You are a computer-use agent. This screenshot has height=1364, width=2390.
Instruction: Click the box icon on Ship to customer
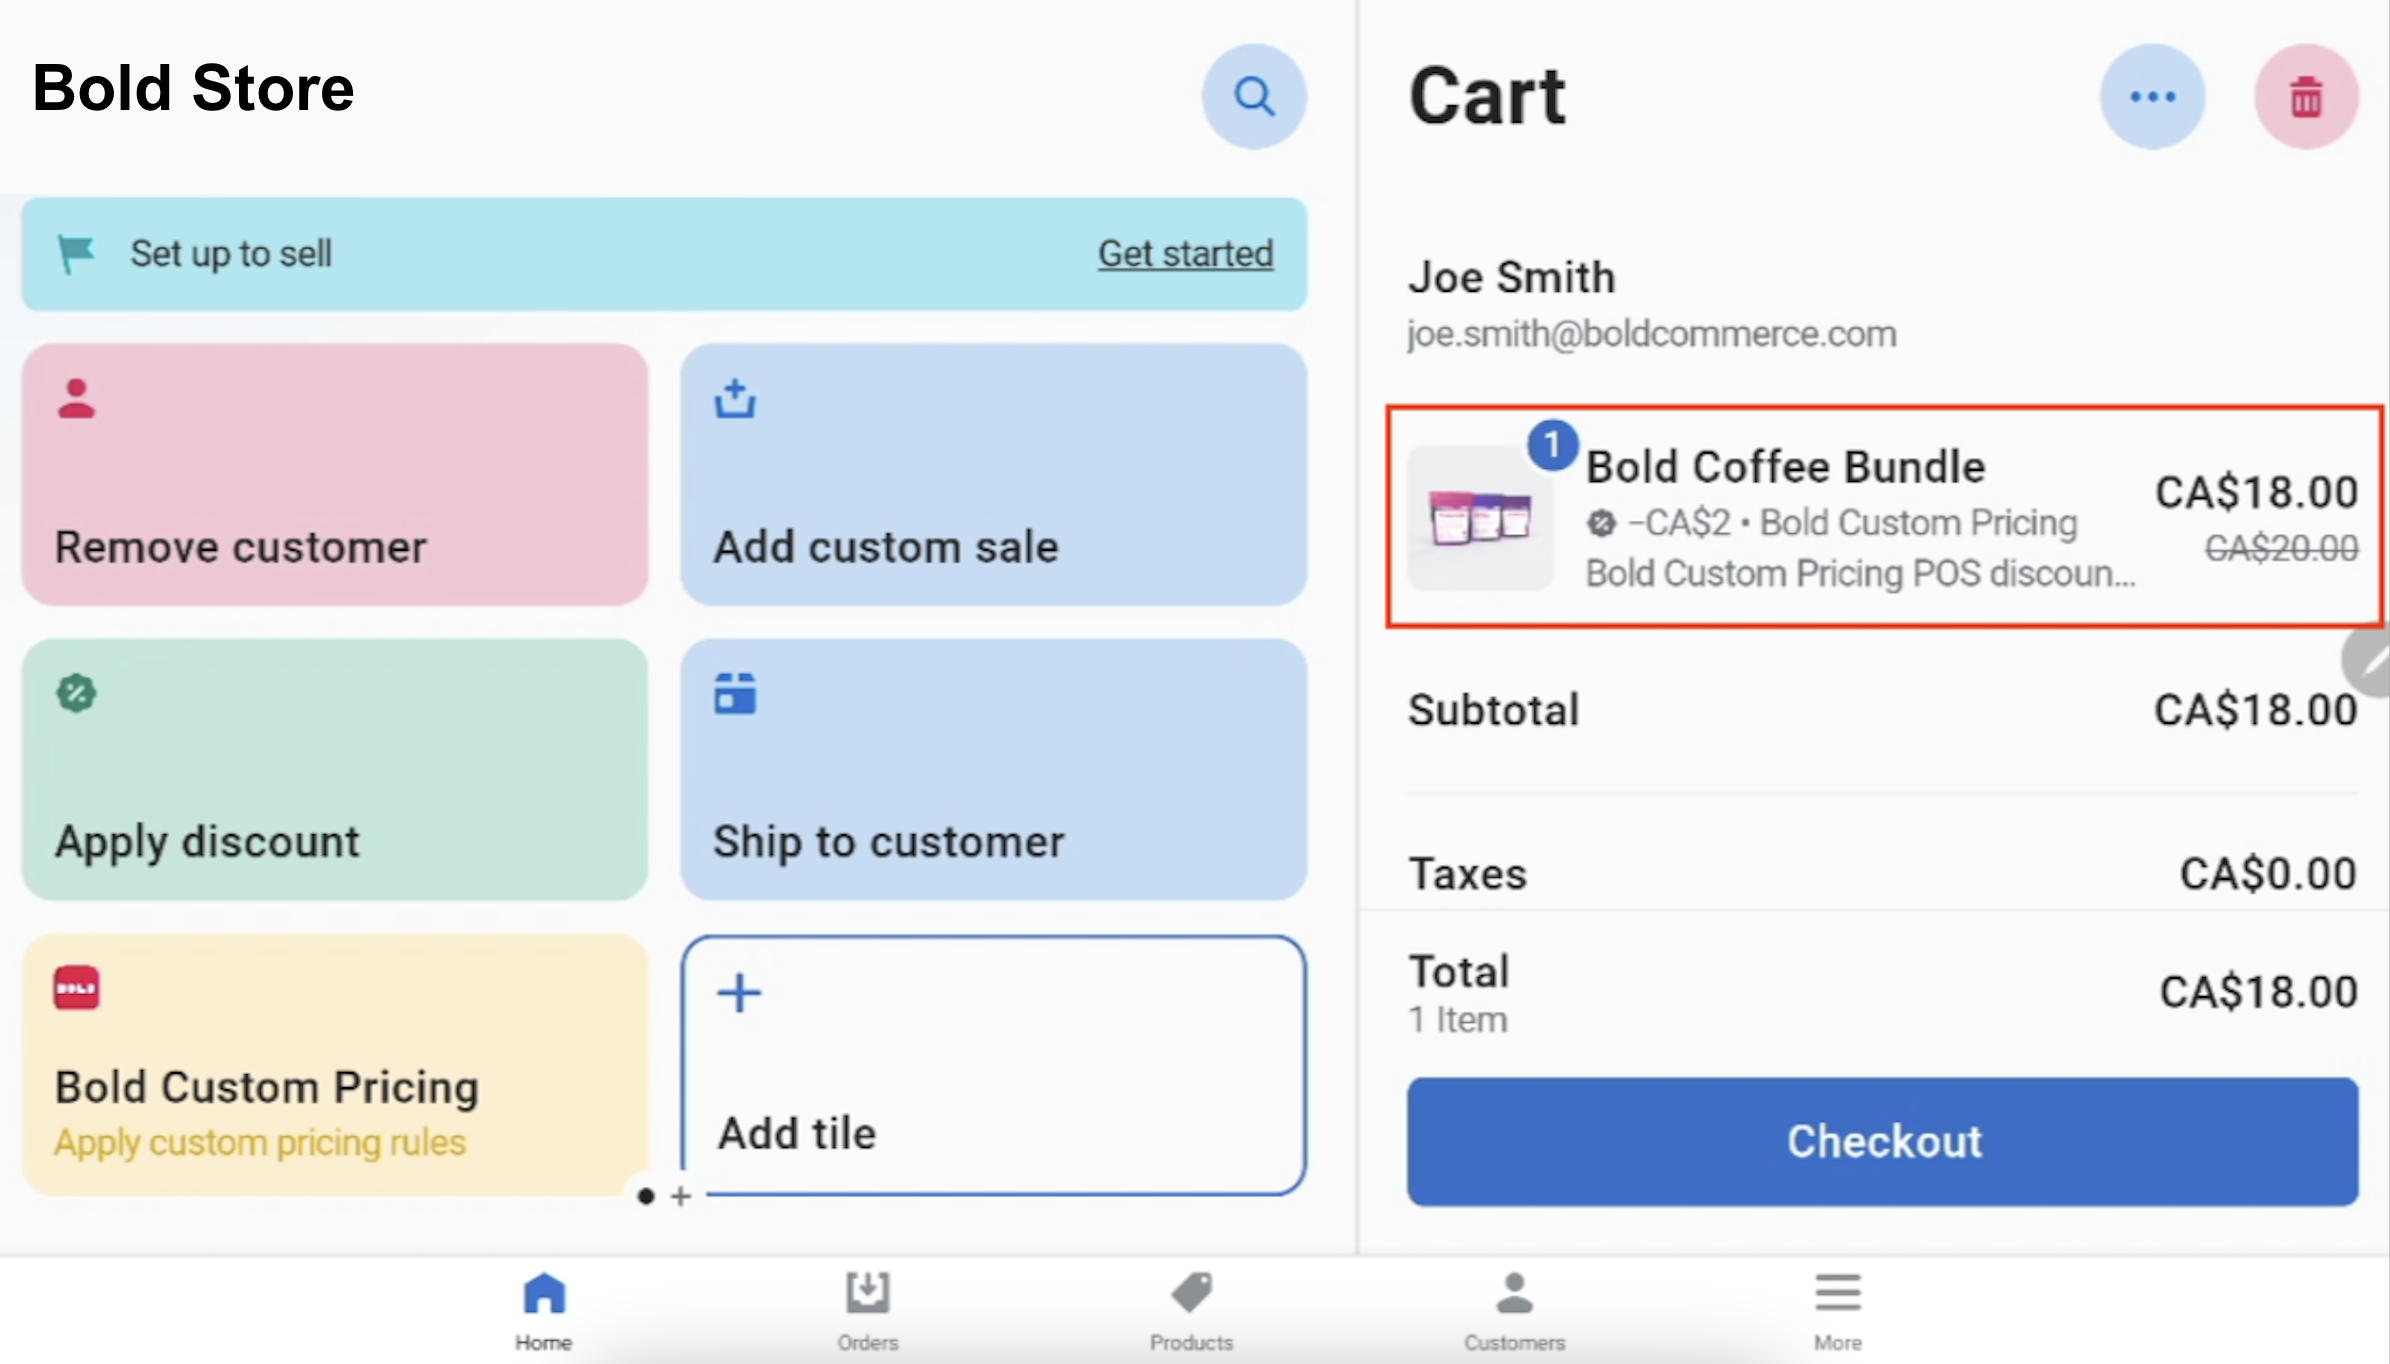click(735, 693)
